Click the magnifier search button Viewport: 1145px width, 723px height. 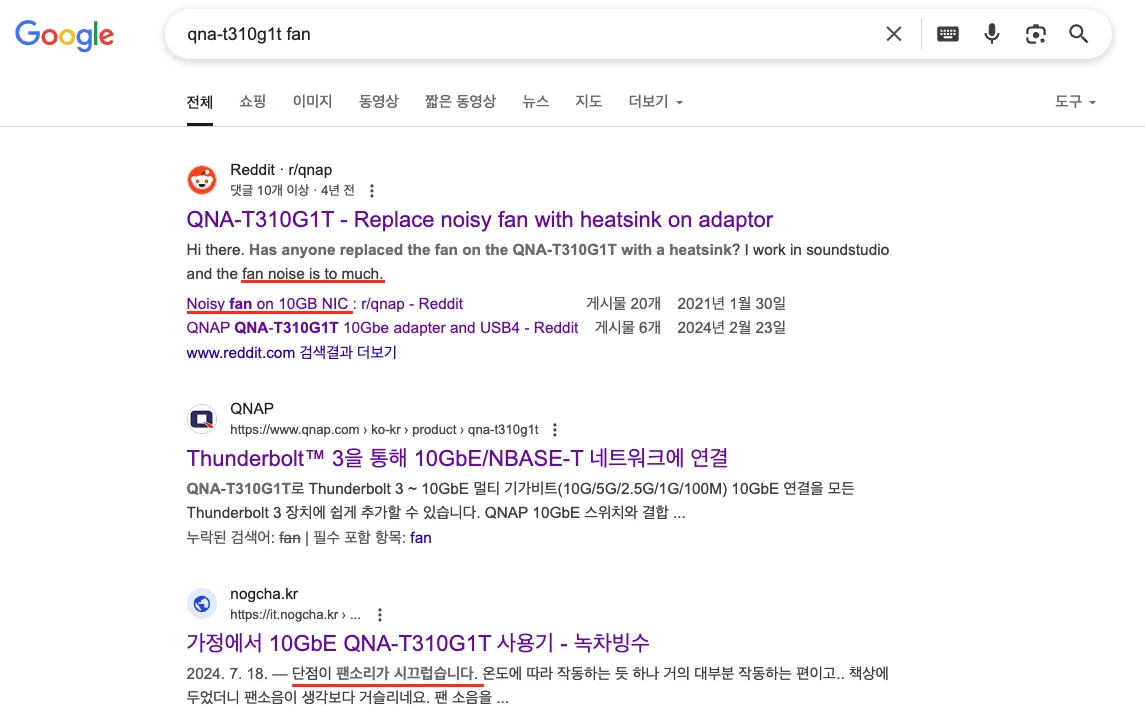coord(1078,34)
